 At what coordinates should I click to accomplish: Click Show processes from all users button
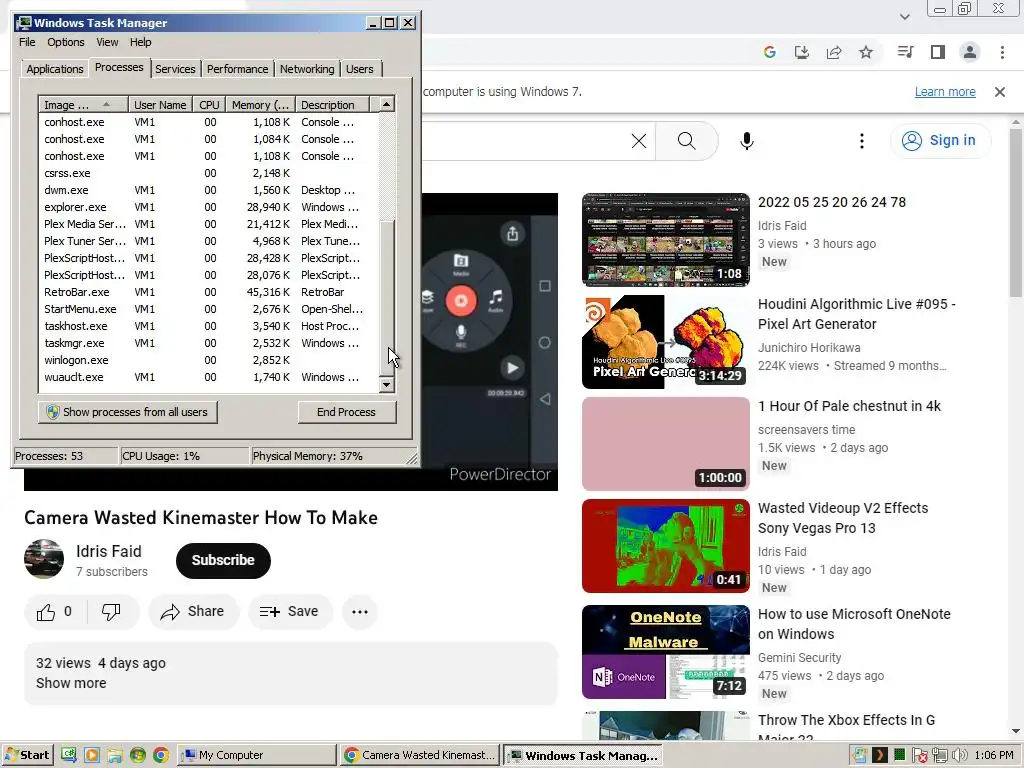click(127, 412)
